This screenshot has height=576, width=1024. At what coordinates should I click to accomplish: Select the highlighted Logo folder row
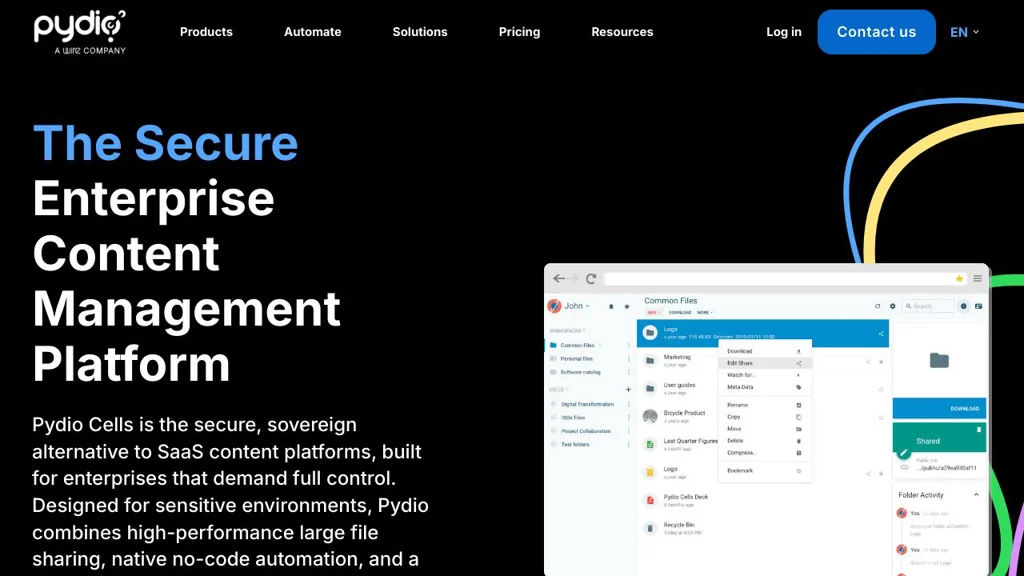[762, 333]
